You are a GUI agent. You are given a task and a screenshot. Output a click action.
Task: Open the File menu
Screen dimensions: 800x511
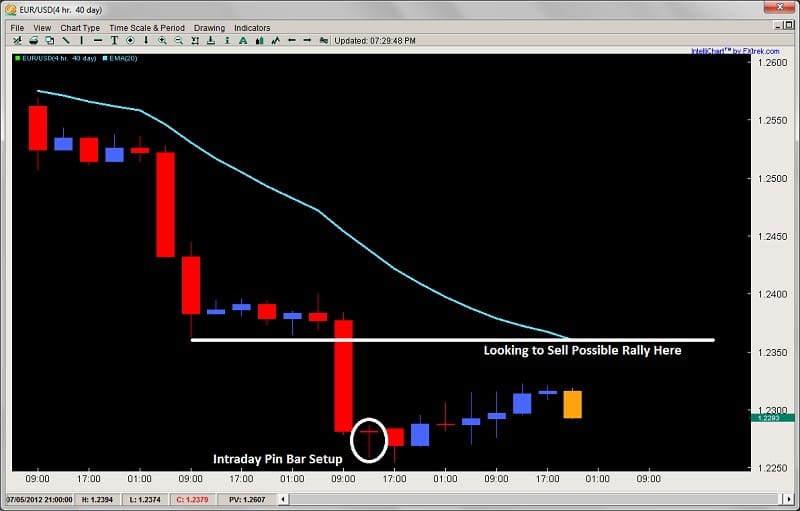pos(17,28)
